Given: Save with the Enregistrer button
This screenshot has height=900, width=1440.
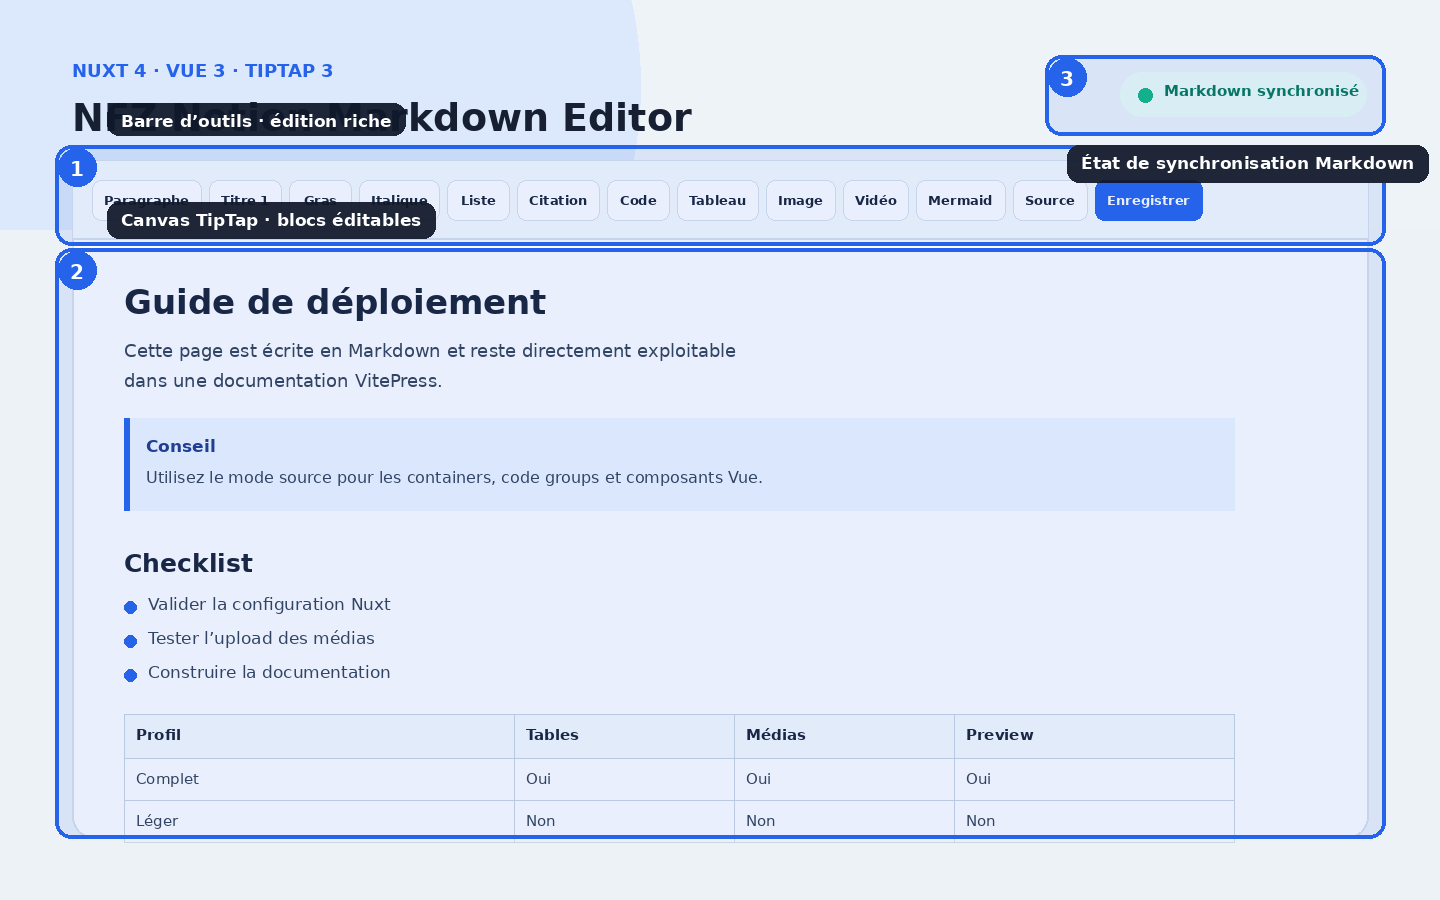Looking at the screenshot, I should (x=1148, y=201).
